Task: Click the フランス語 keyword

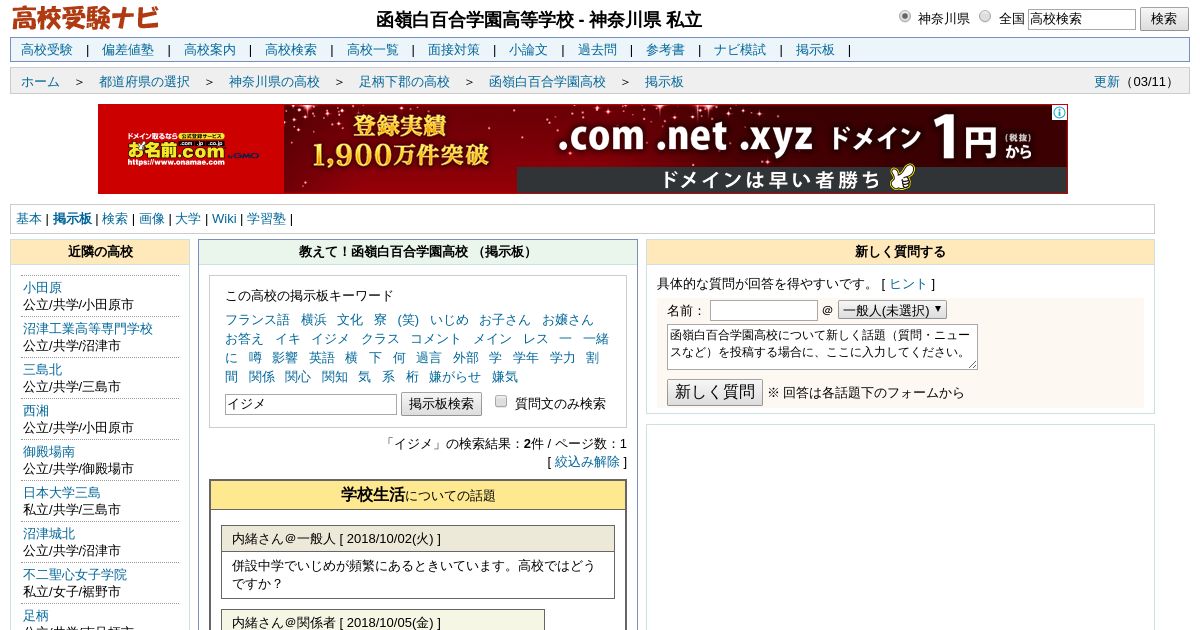Action: pyautogui.click(x=257, y=320)
